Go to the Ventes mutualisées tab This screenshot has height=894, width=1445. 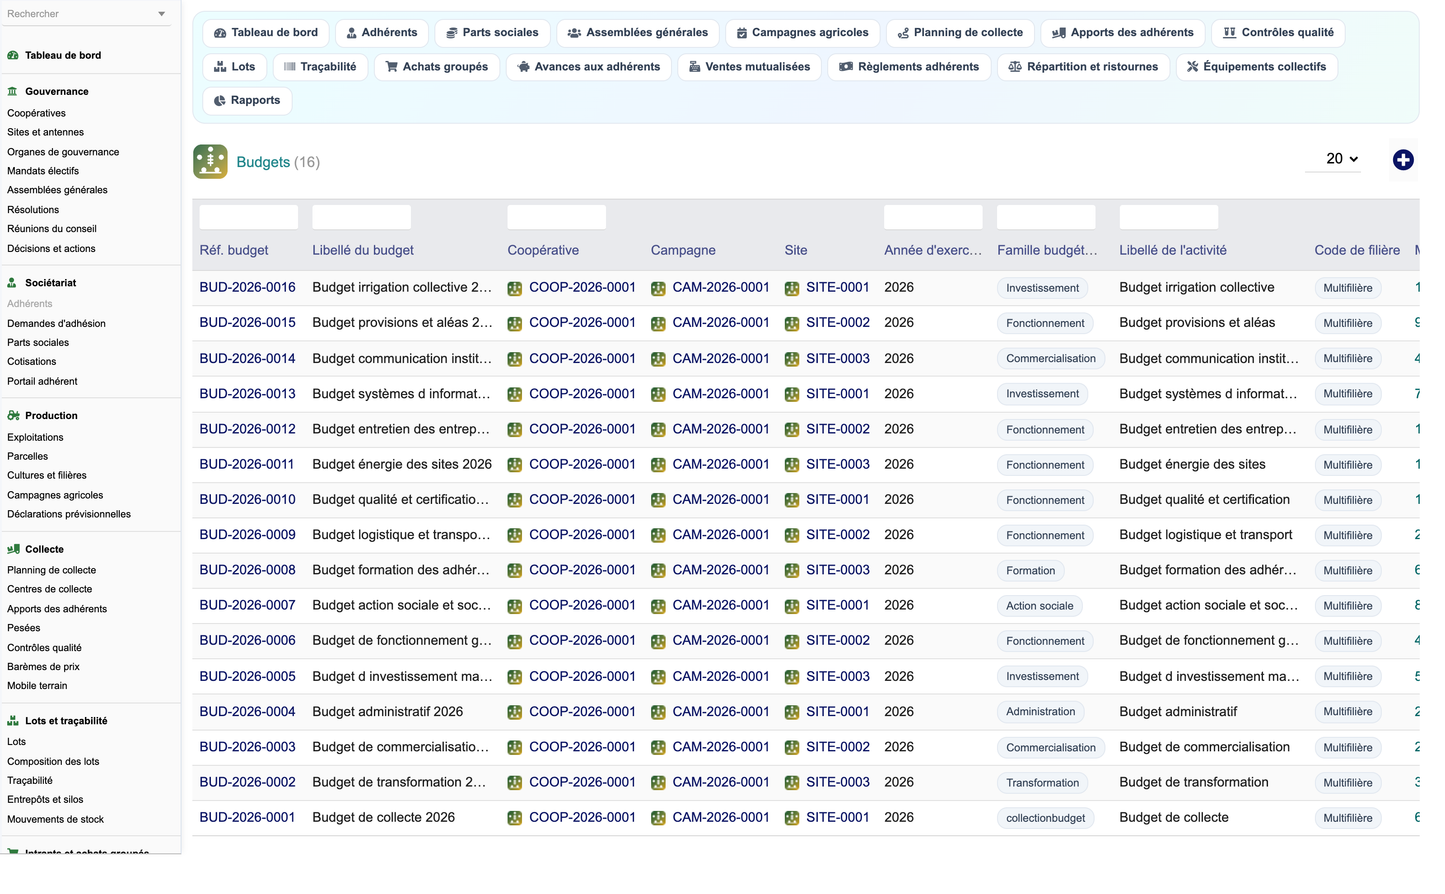coord(749,67)
